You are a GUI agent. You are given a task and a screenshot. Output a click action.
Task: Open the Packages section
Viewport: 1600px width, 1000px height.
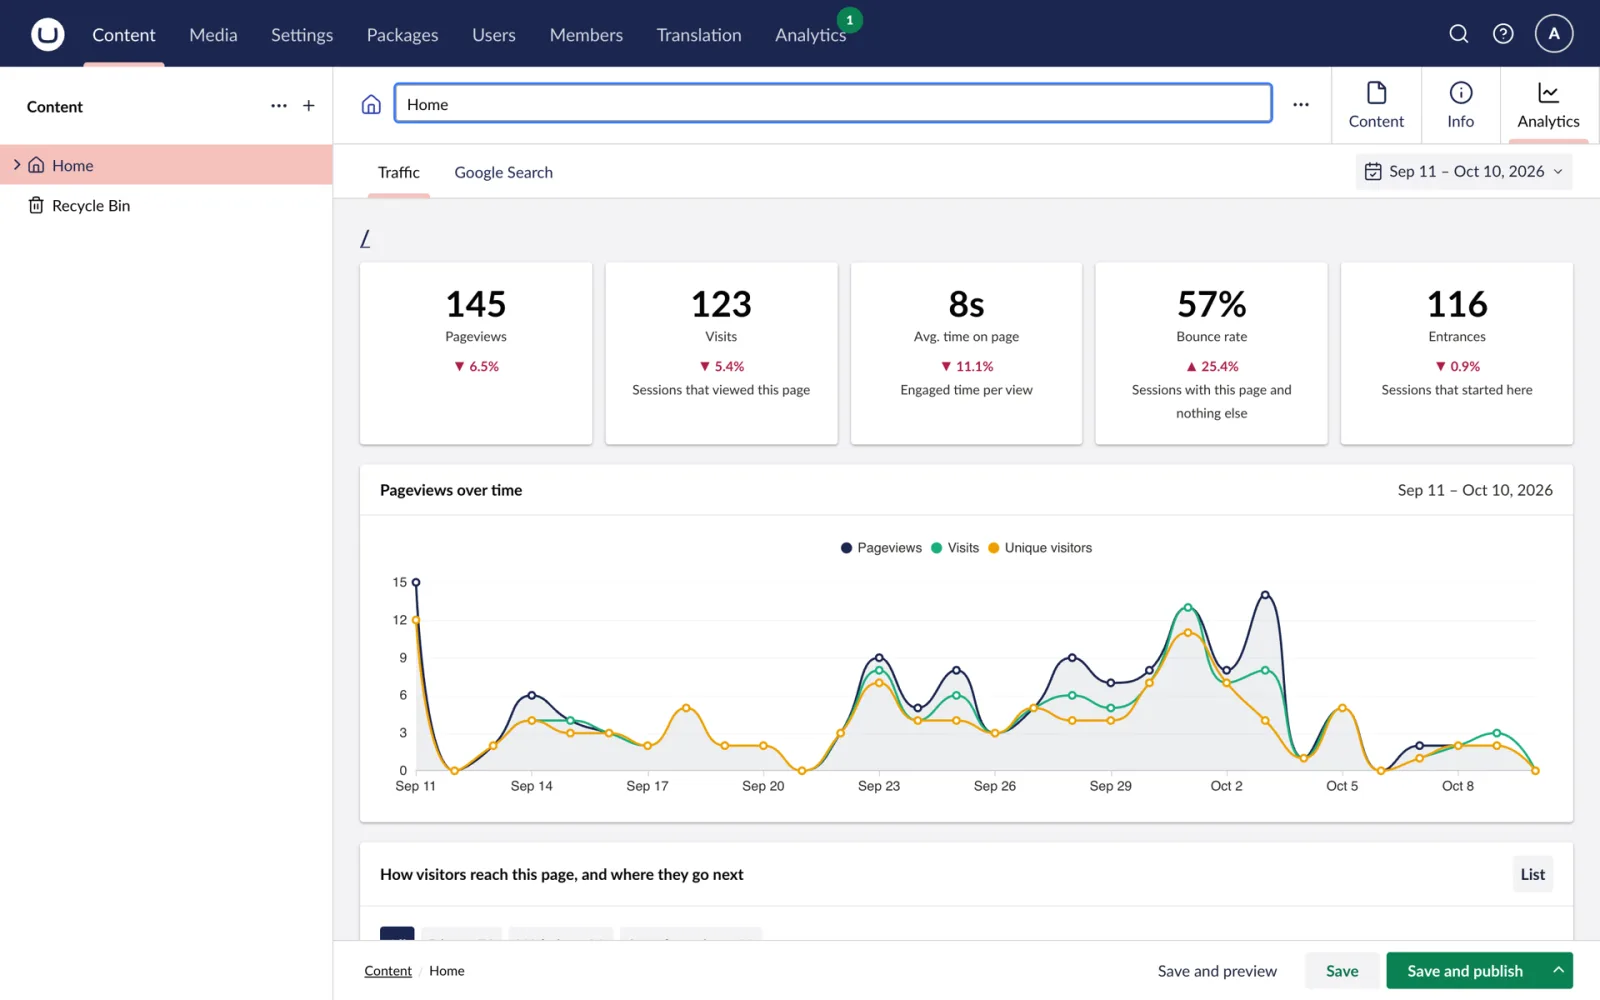[x=402, y=35]
